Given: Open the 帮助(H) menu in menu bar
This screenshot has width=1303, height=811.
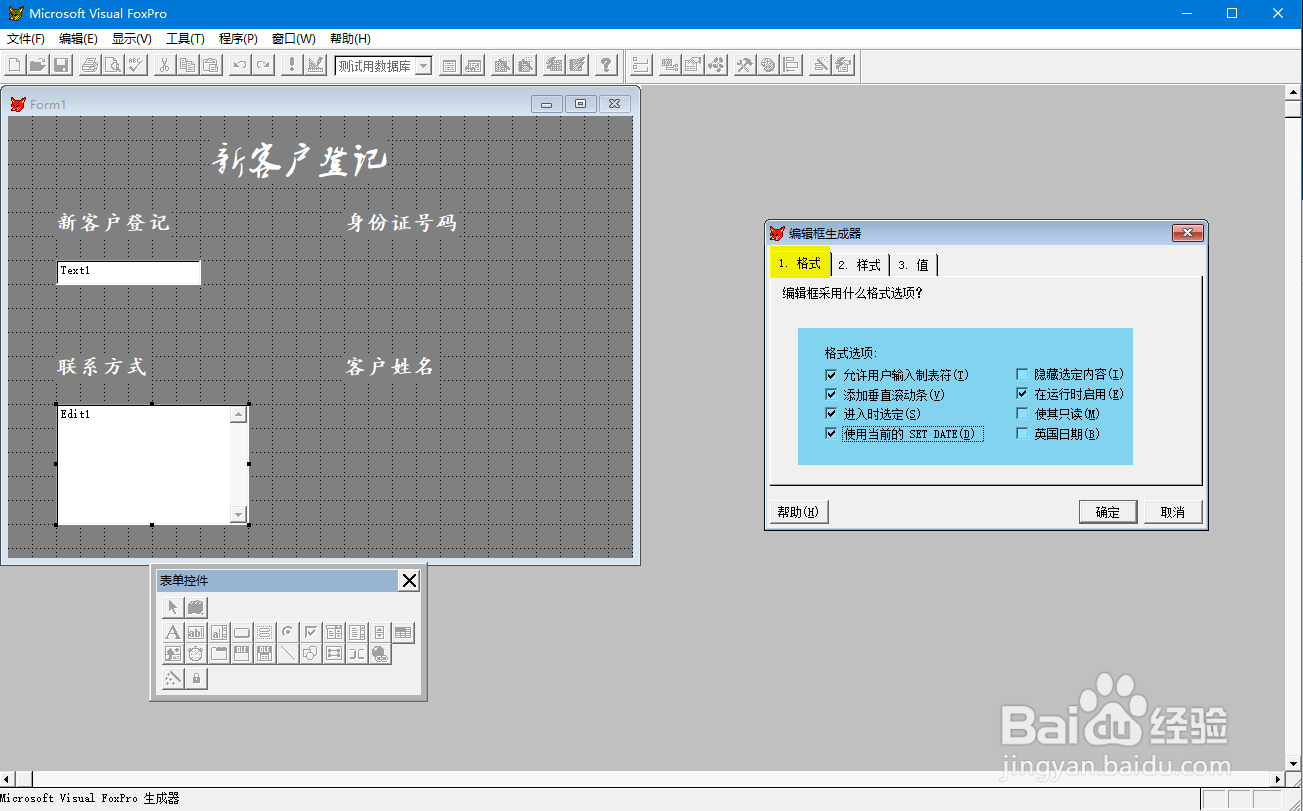Looking at the screenshot, I should 350,39.
